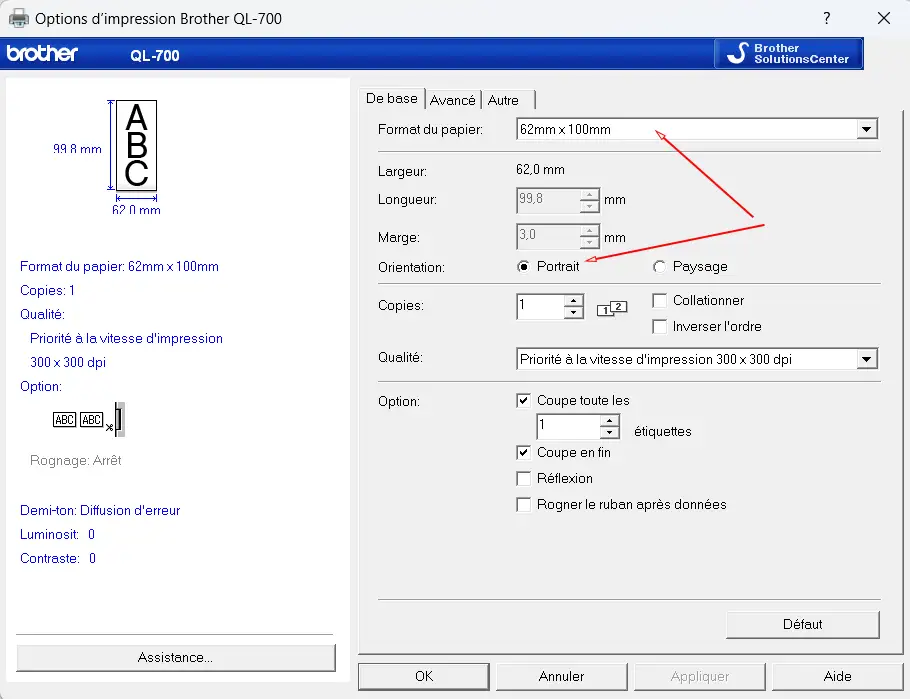Click the collate pages illustration icon

coord(612,308)
